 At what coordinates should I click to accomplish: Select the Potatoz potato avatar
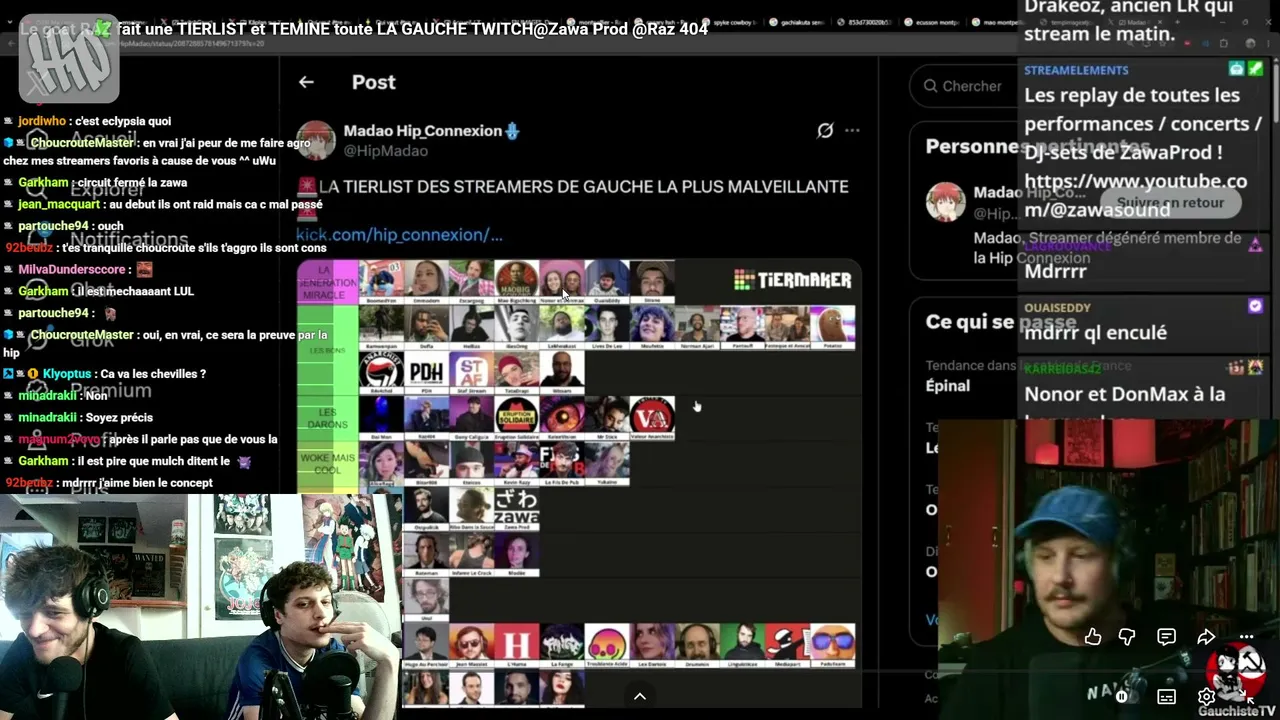tap(832, 327)
